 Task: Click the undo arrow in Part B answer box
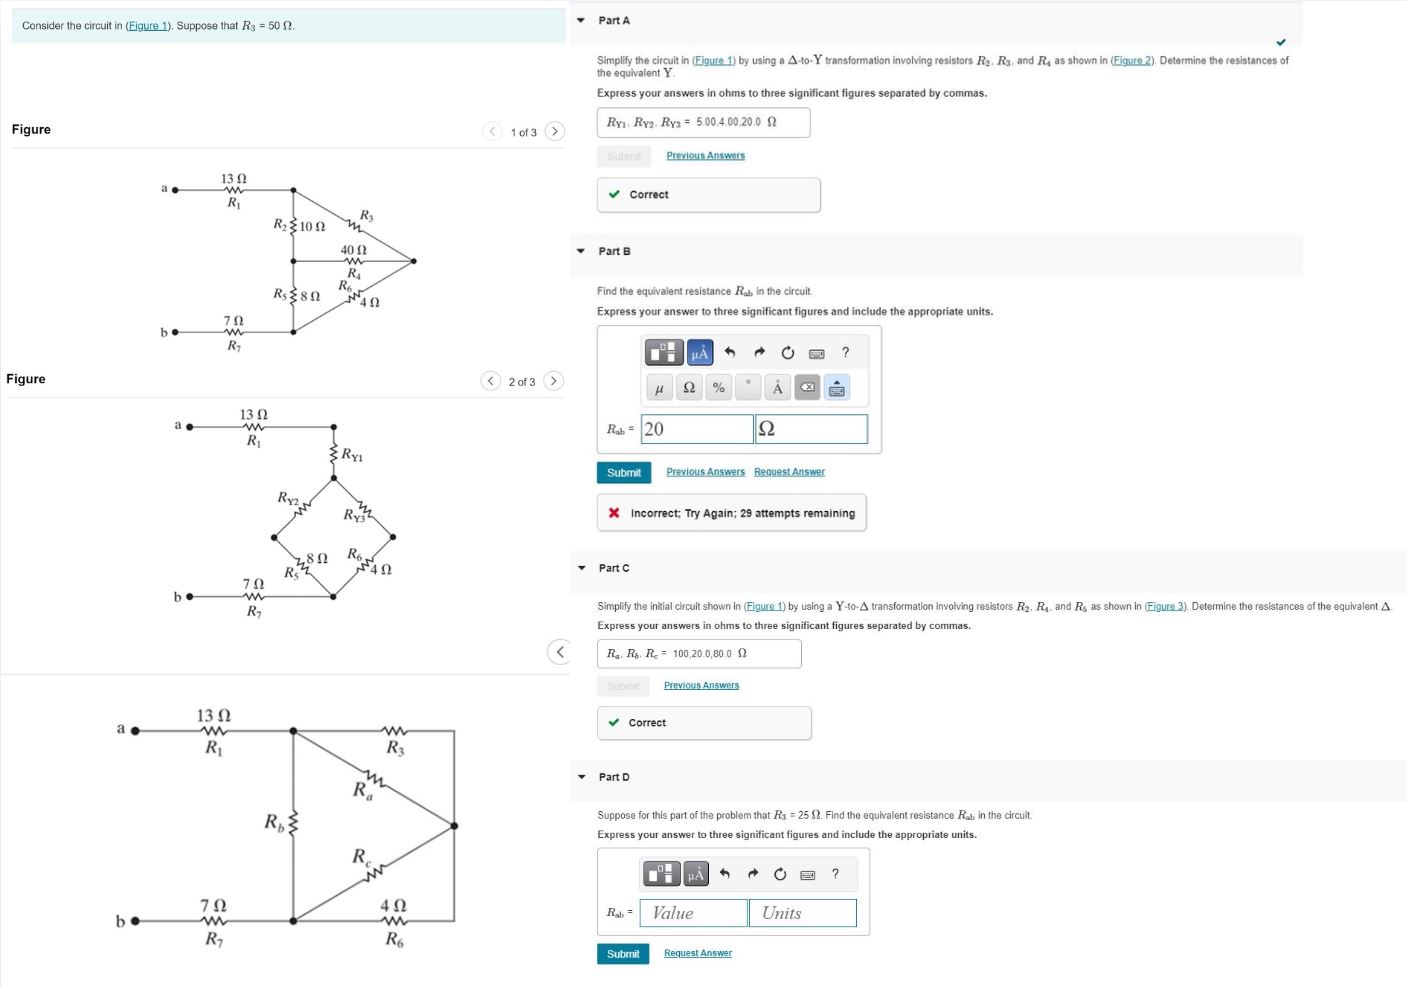(729, 352)
